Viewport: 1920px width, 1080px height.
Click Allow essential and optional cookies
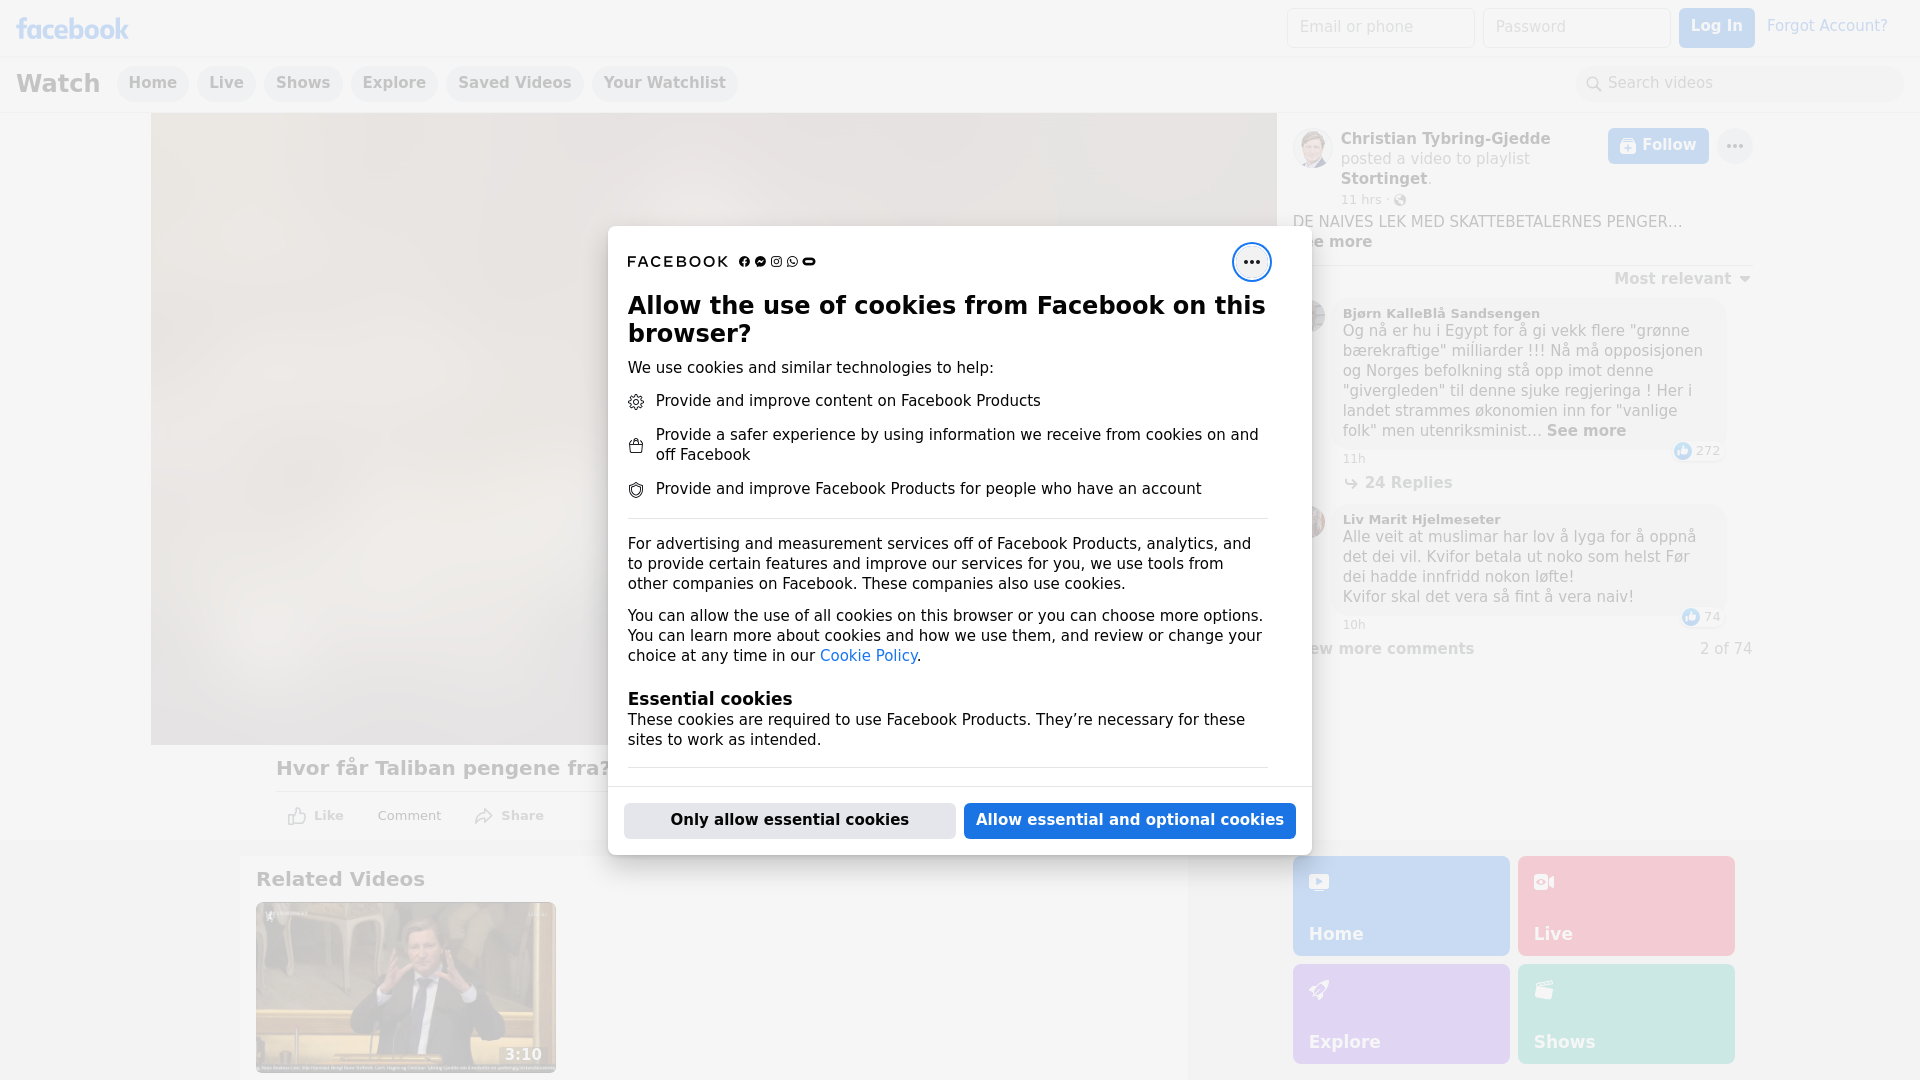point(1130,821)
